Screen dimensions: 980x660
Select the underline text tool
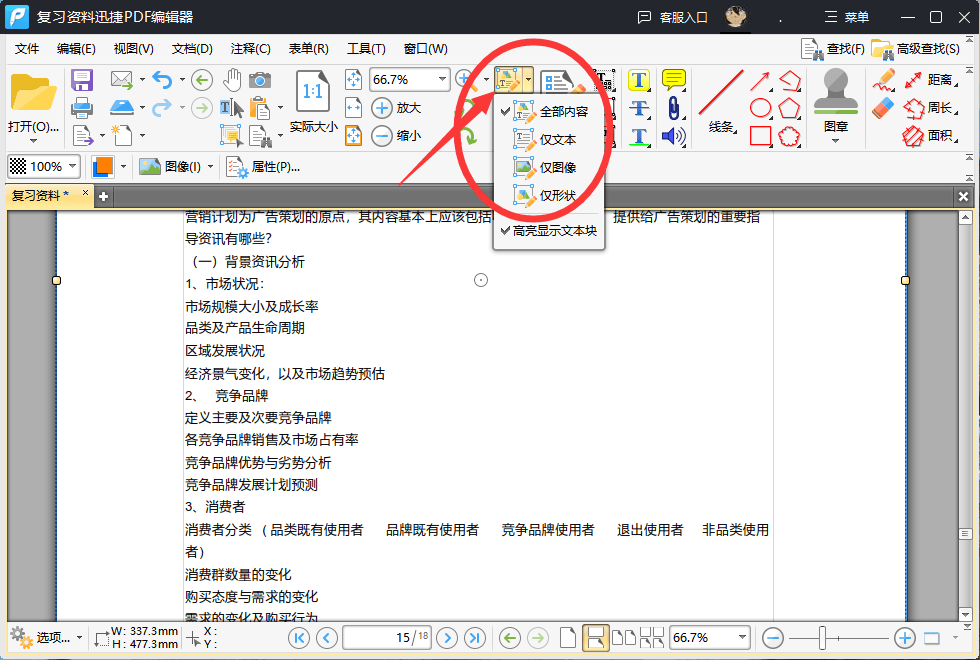[639, 136]
